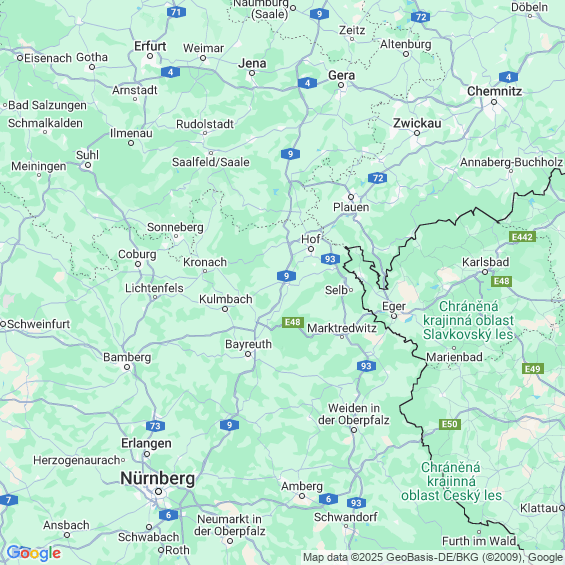Click the E442 route shield
This screenshot has width=565, height=565.
[x=522, y=237]
